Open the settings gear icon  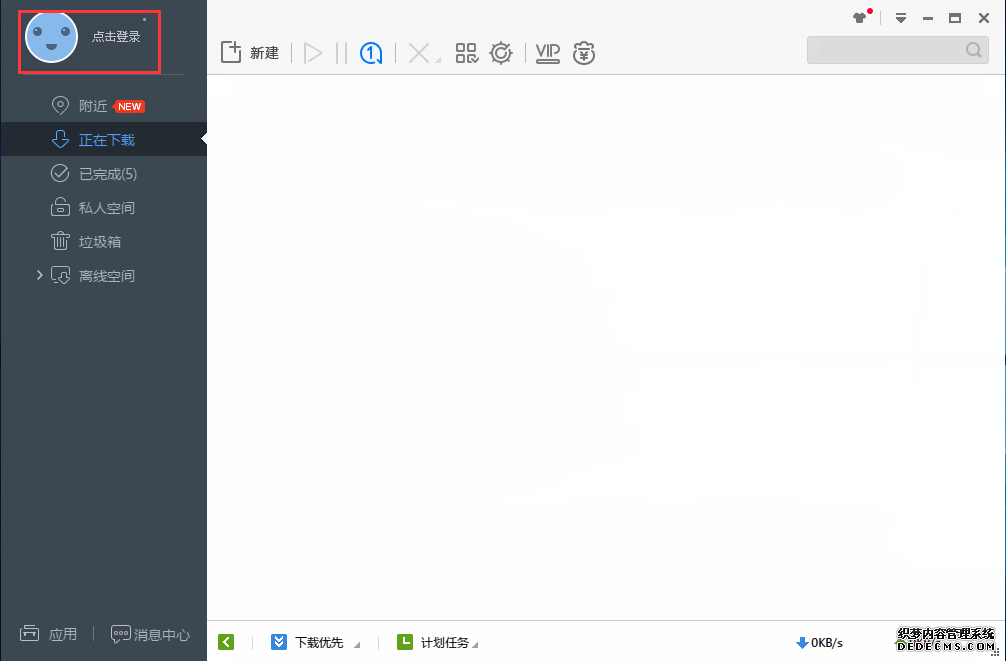[501, 53]
